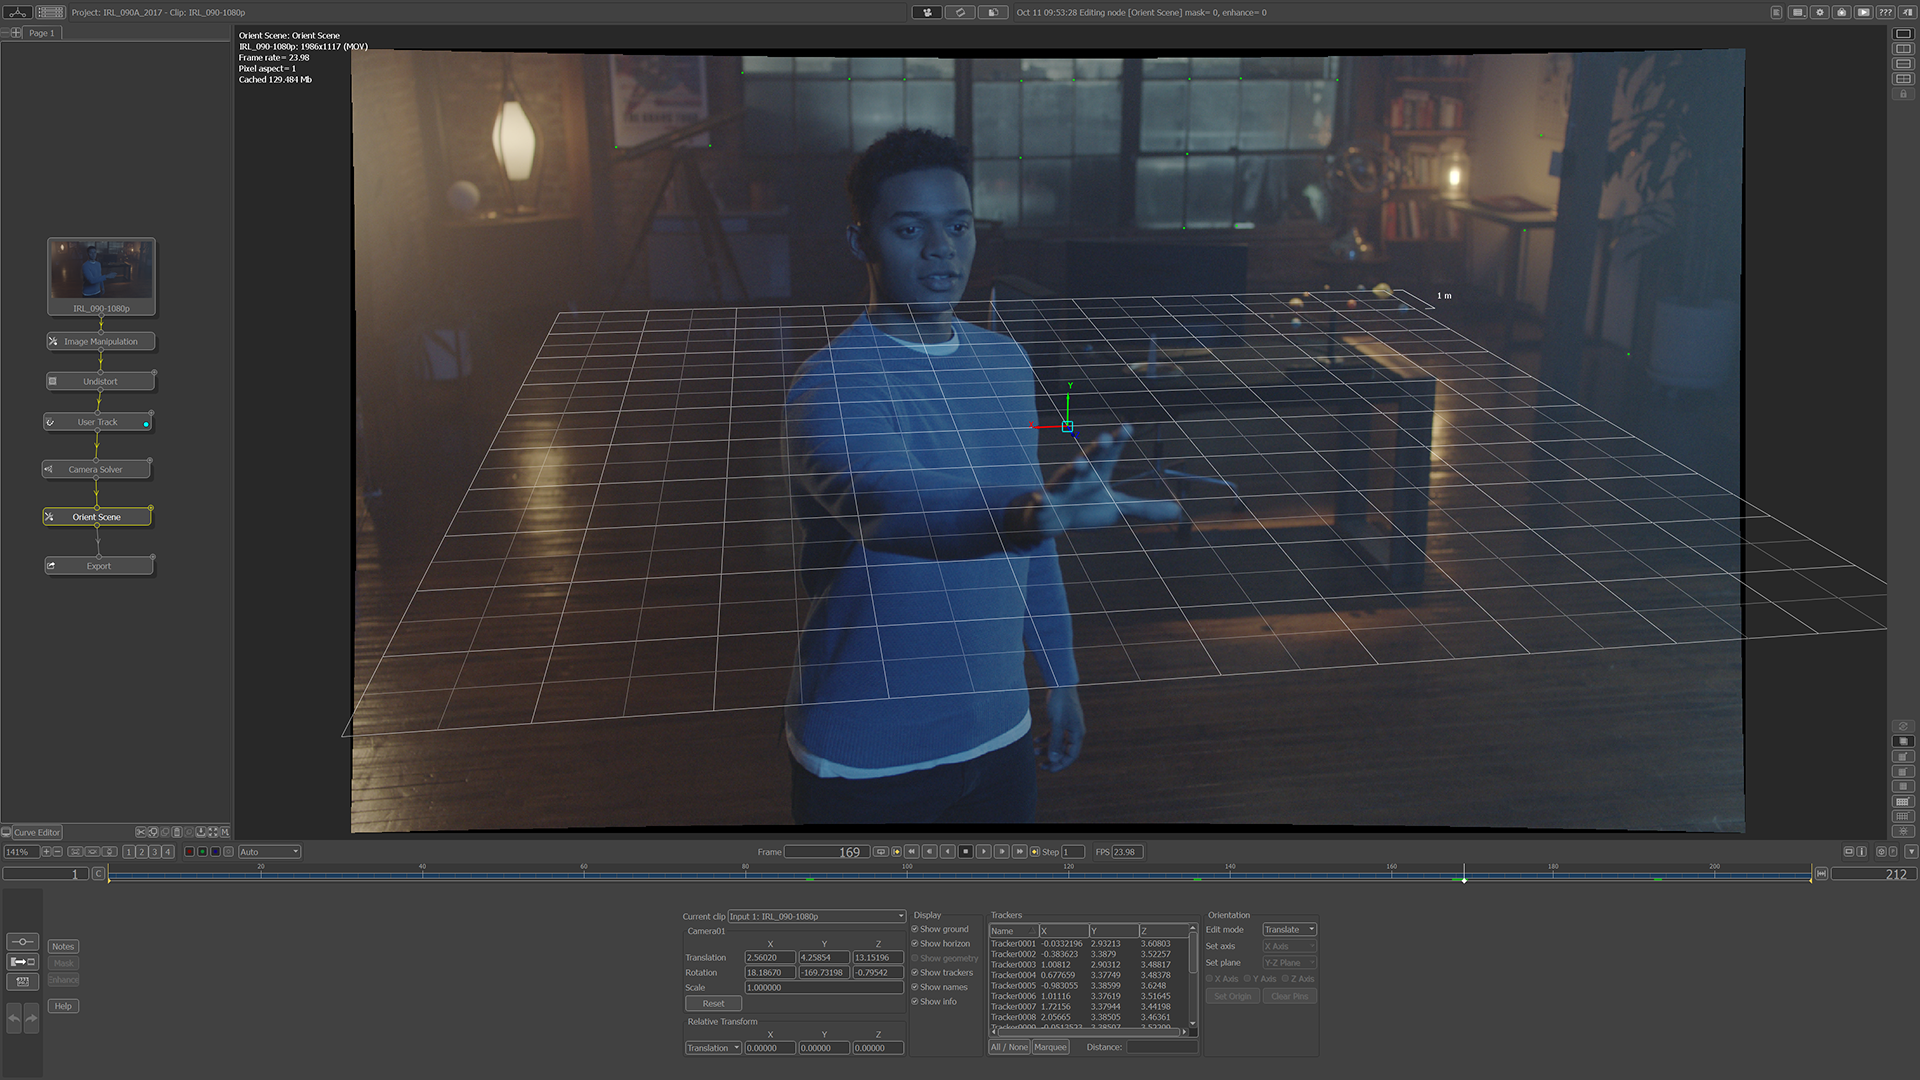Uncheck Show ground checkbox
1920x1080 pixels.
914,929
